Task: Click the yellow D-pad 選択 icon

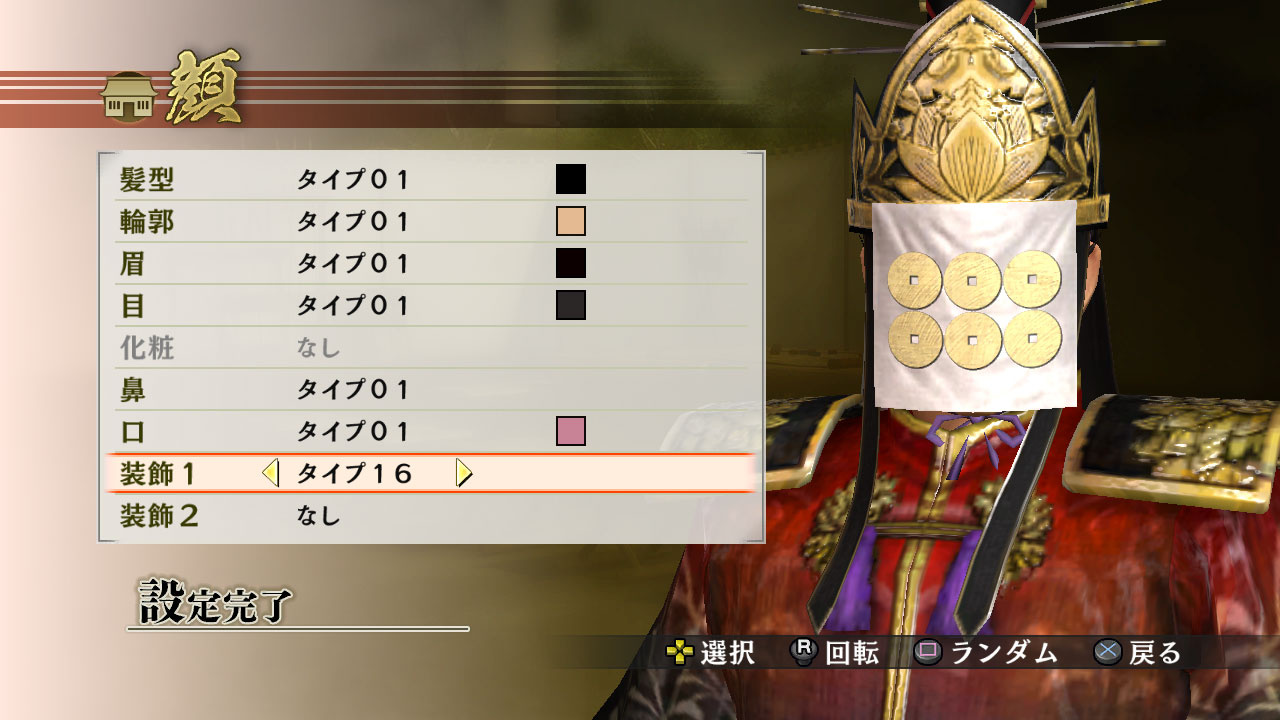Action: coord(680,653)
